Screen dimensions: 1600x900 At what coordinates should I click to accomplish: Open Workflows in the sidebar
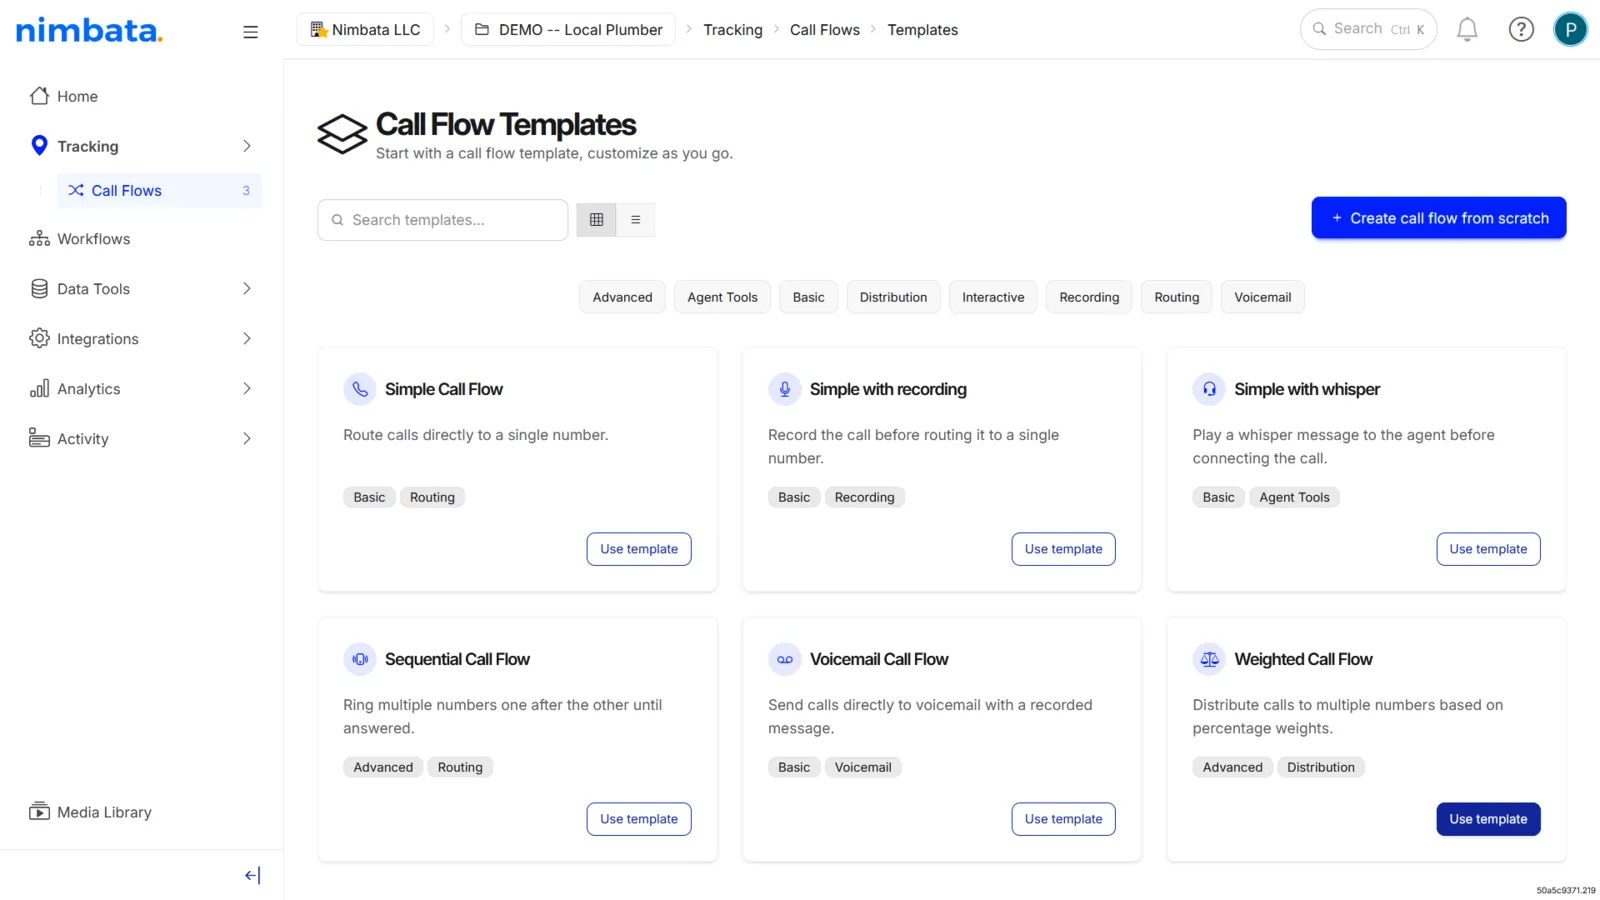click(80, 239)
